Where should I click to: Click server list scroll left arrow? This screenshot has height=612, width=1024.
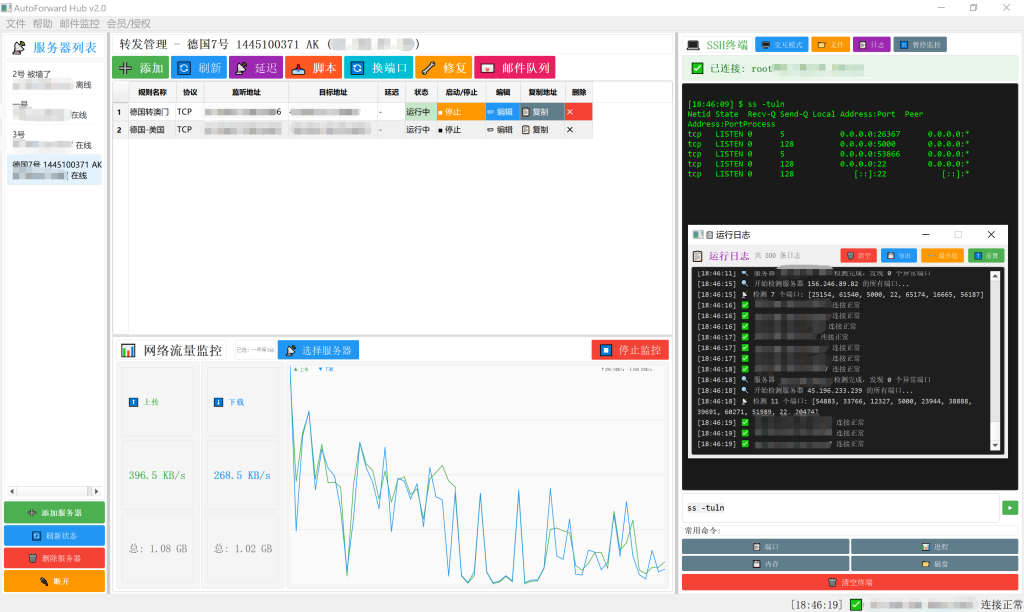point(12,491)
